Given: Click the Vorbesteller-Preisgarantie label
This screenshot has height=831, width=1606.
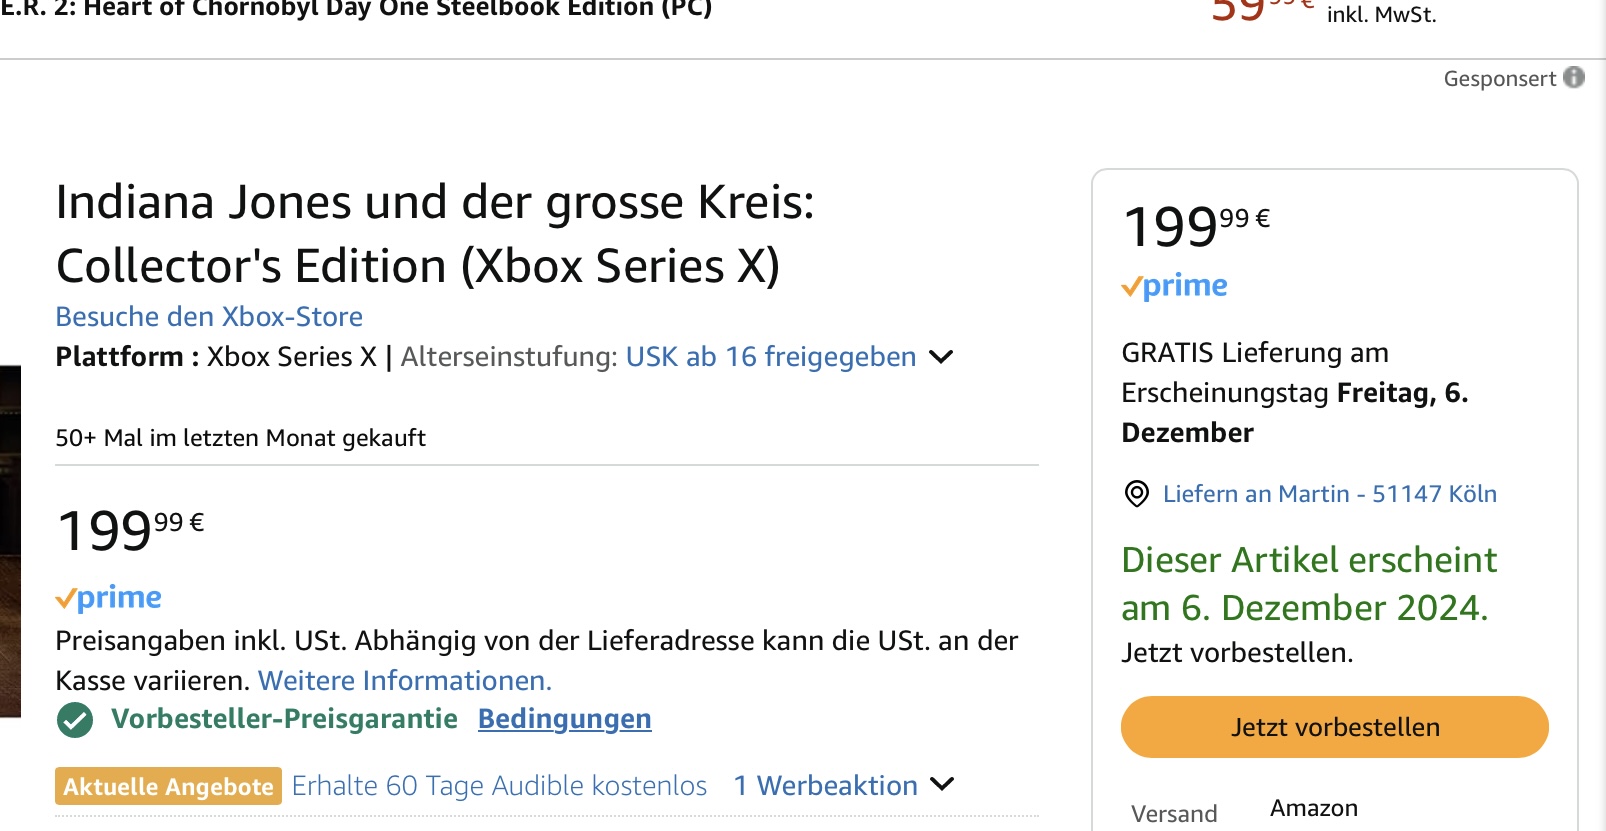Looking at the screenshot, I should [284, 719].
